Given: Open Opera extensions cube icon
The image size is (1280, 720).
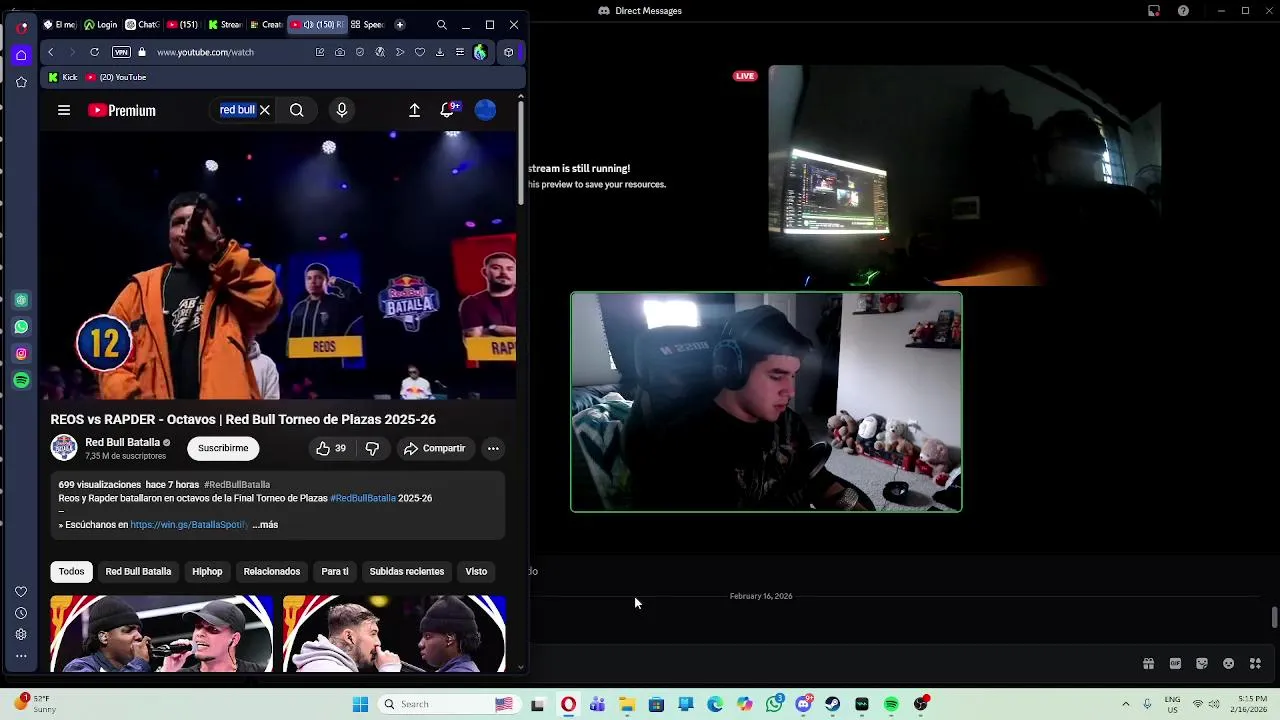Looking at the screenshot, I should tap(508, 52).
